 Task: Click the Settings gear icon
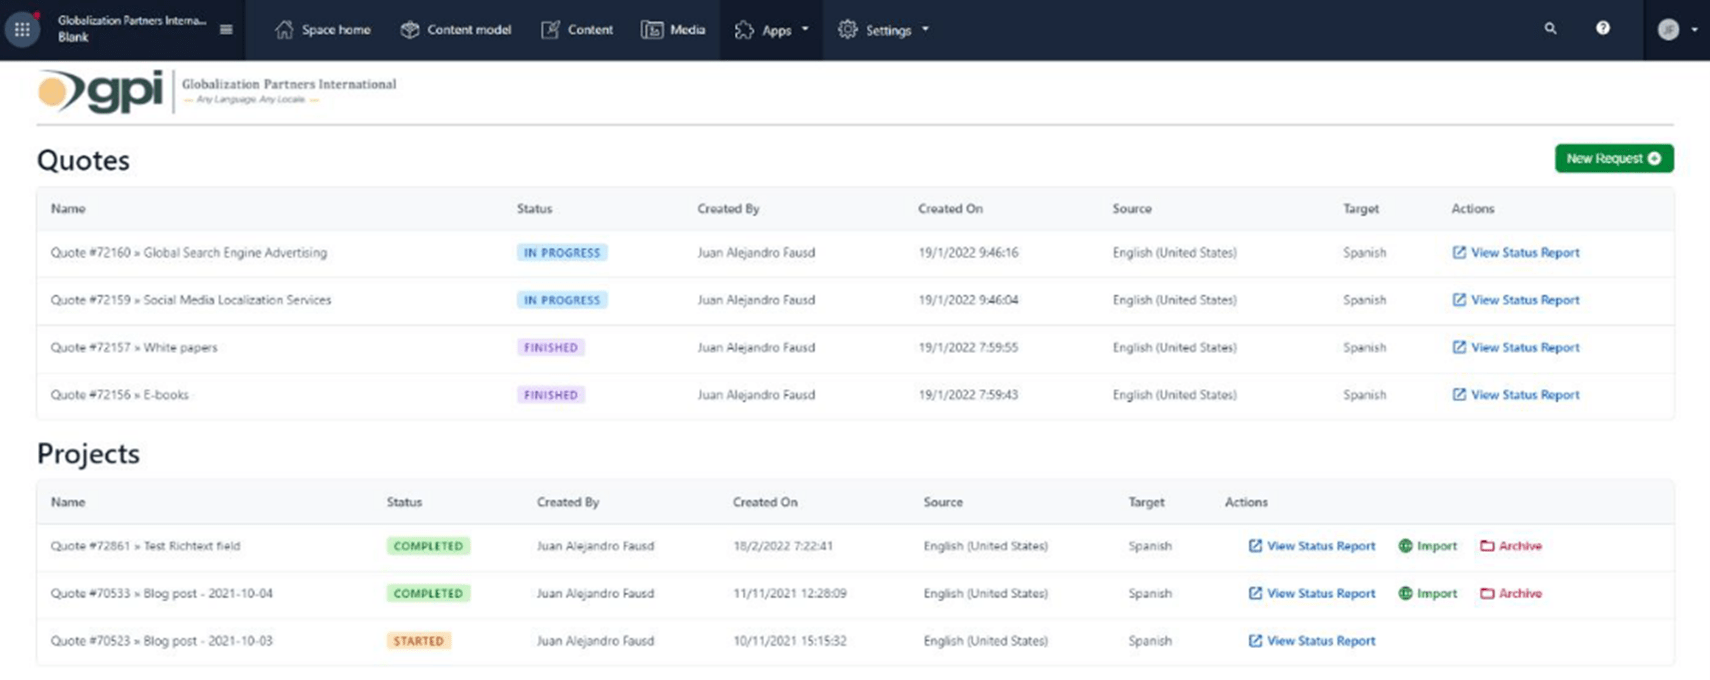tap(848, 30)
